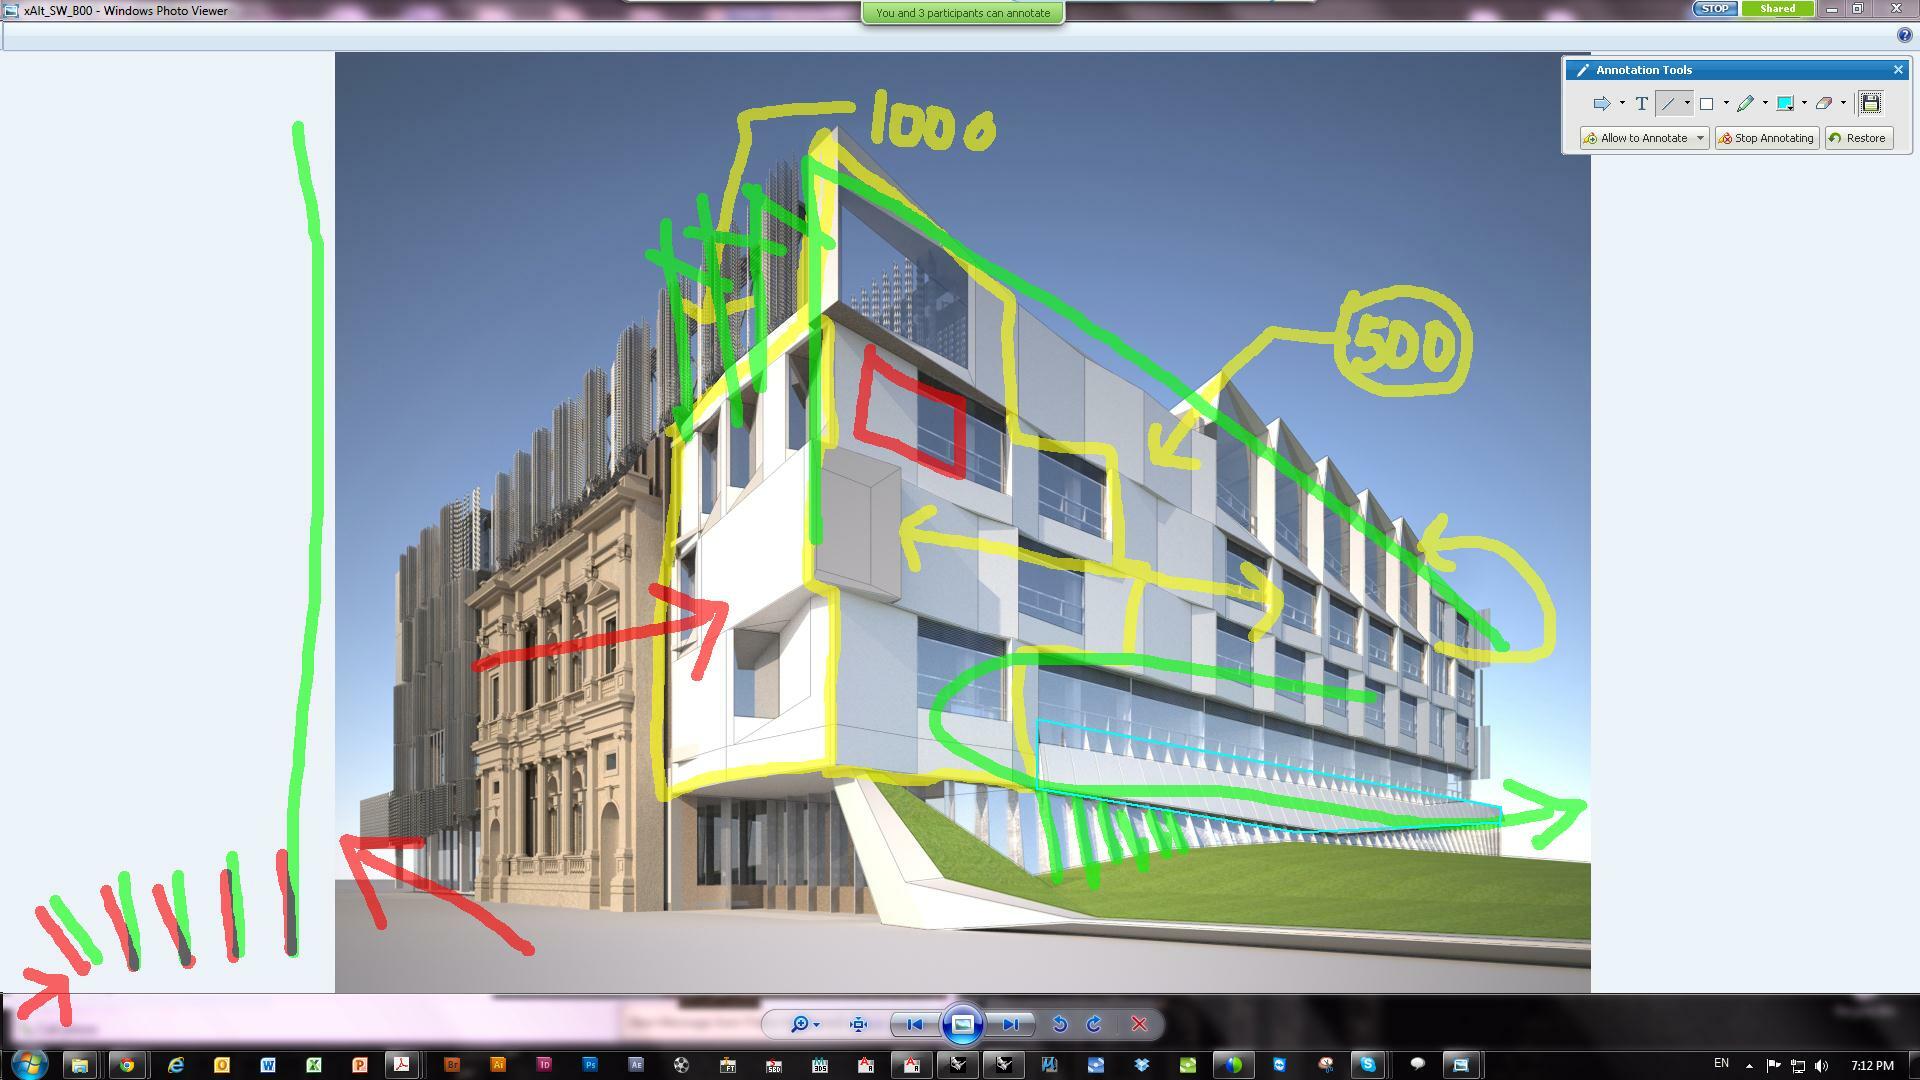Click the Stop Annotating button
Screen dimensions: 1920x1080
pos(1766,138)
